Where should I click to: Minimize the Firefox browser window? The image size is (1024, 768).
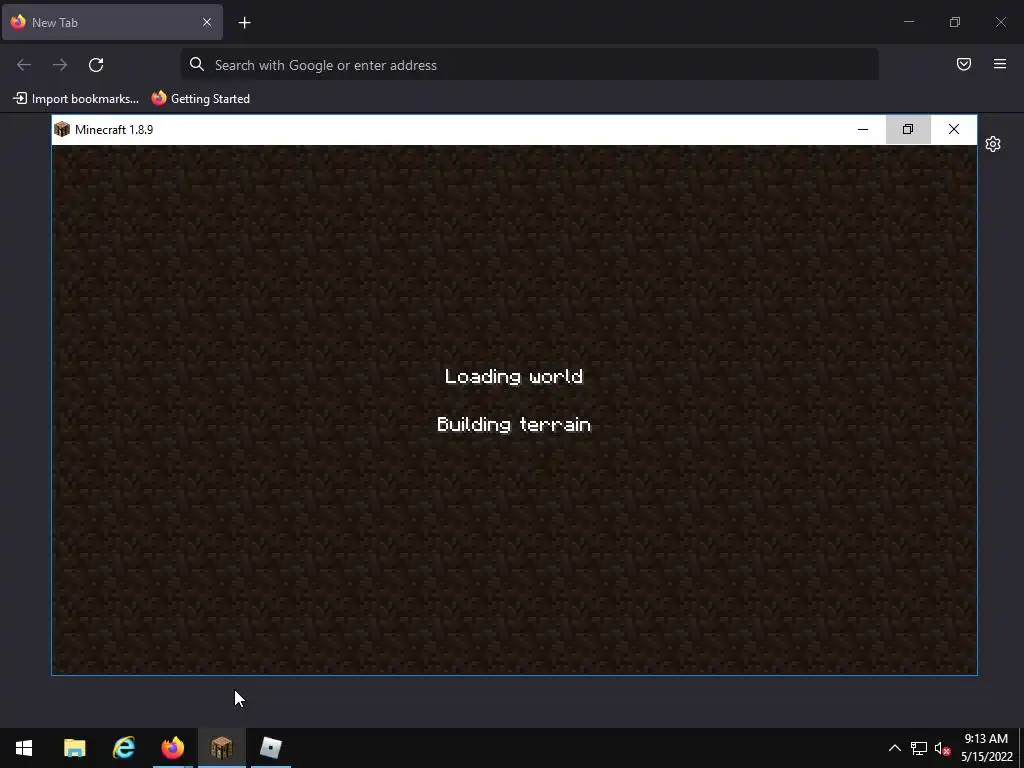click(x=908, y=22)
